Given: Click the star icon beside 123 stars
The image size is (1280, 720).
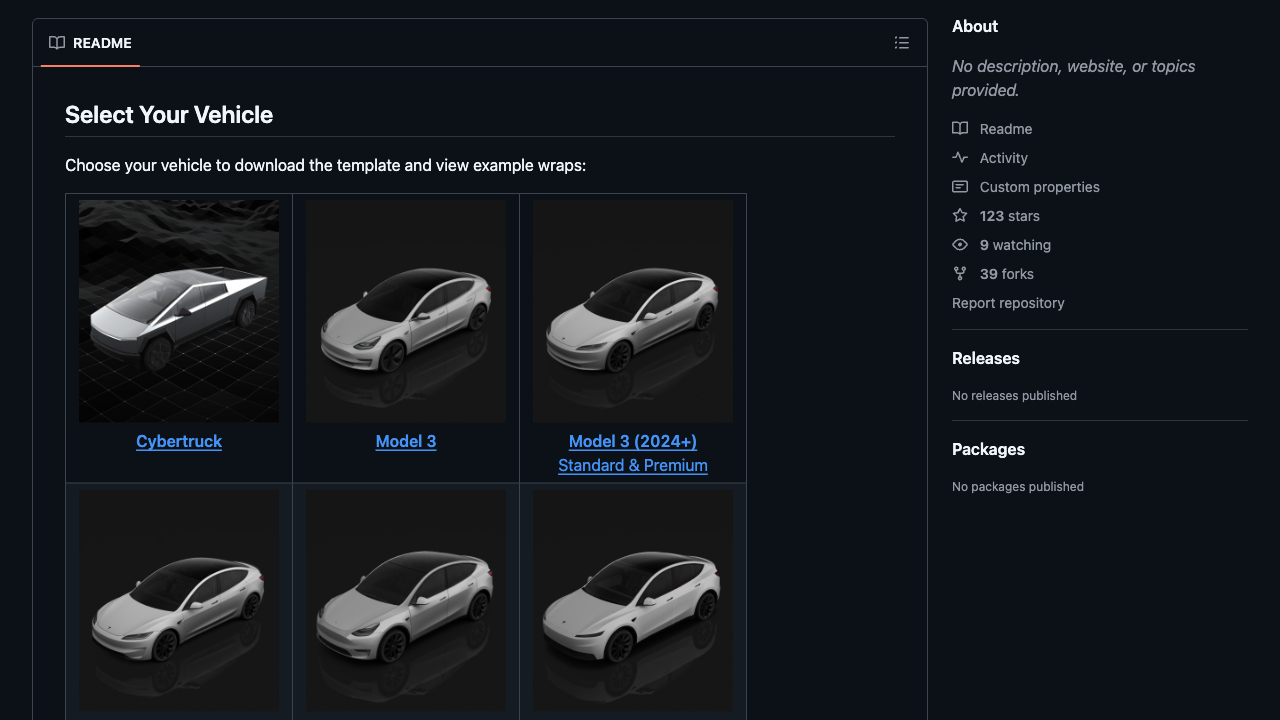Looking at the screenshot, I should pyautogui.click(x=960, y=216).
